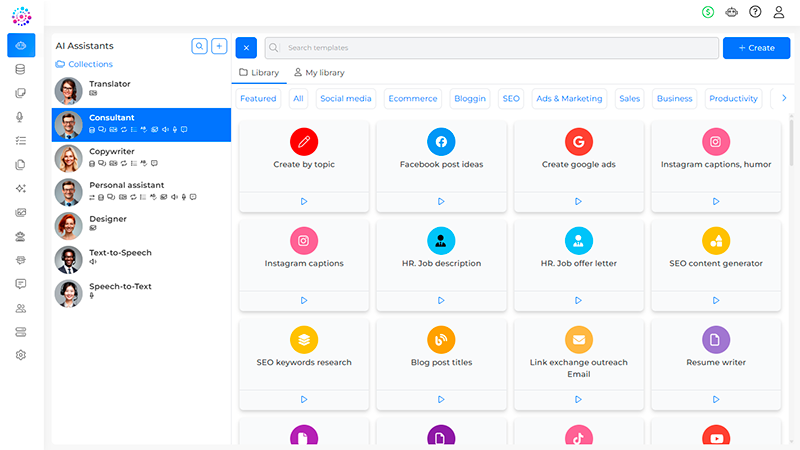
Task: Close the templates panel with X button
Action: (246, 47)
